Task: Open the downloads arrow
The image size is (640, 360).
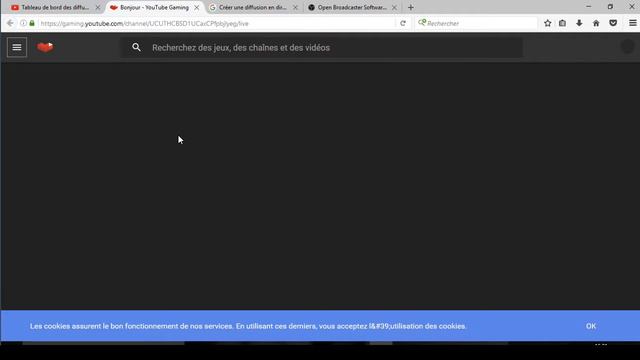Action: click(579, 23)
